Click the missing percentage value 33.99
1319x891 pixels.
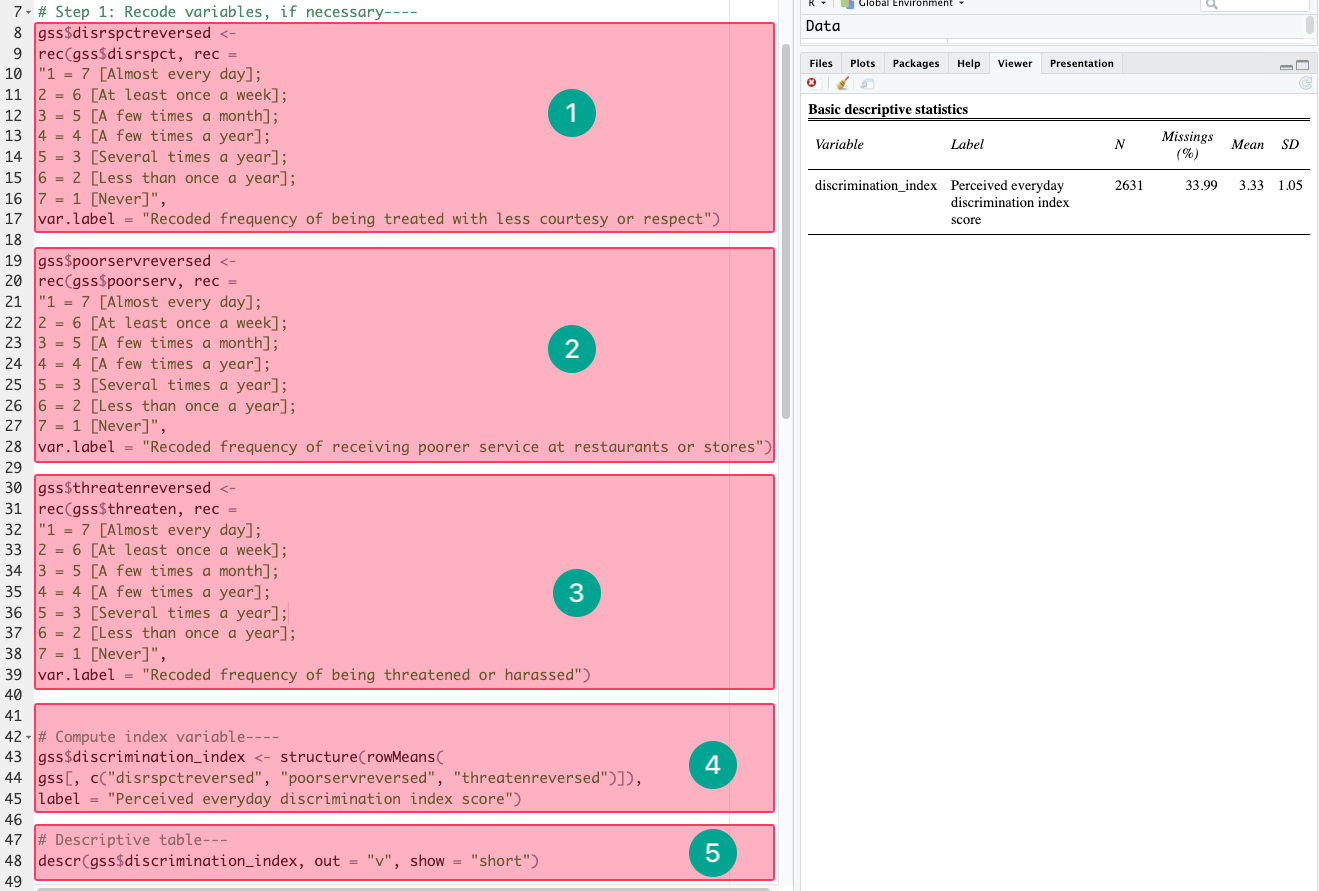pyautogui.click(x=1201, y=186)
